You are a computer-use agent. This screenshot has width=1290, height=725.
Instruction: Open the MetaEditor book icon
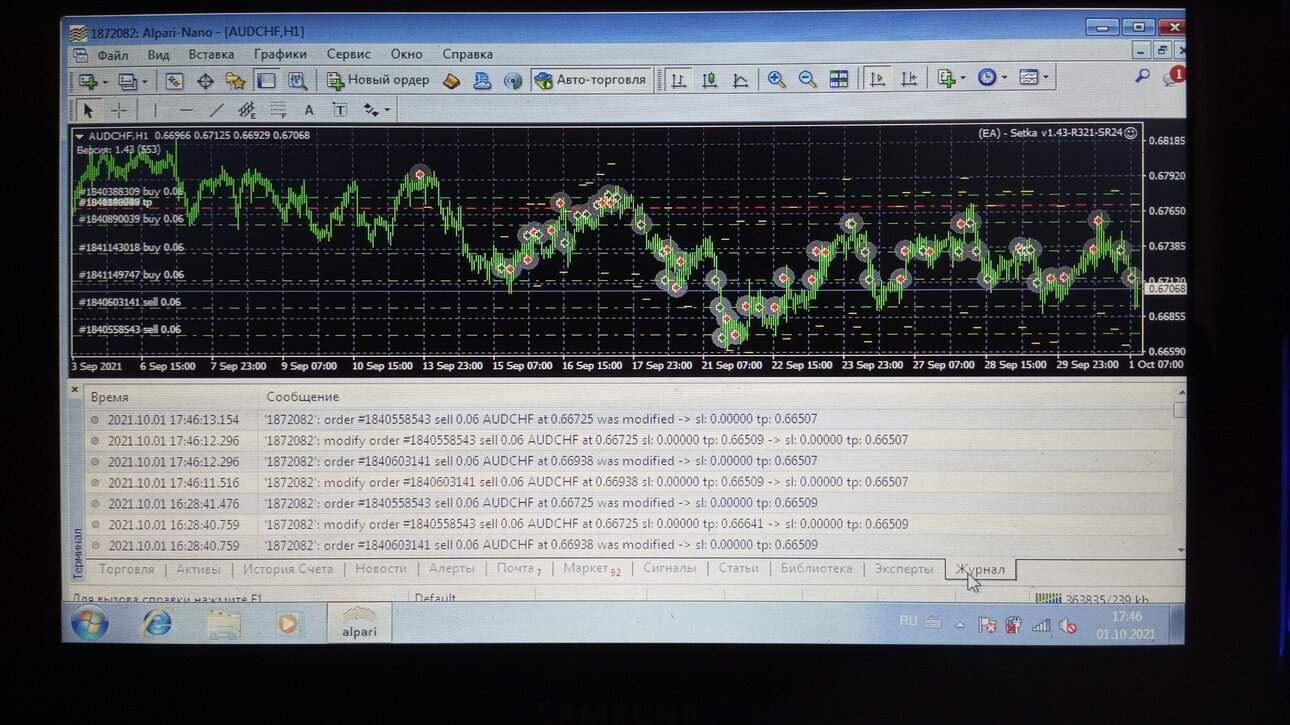click(451, 81)
